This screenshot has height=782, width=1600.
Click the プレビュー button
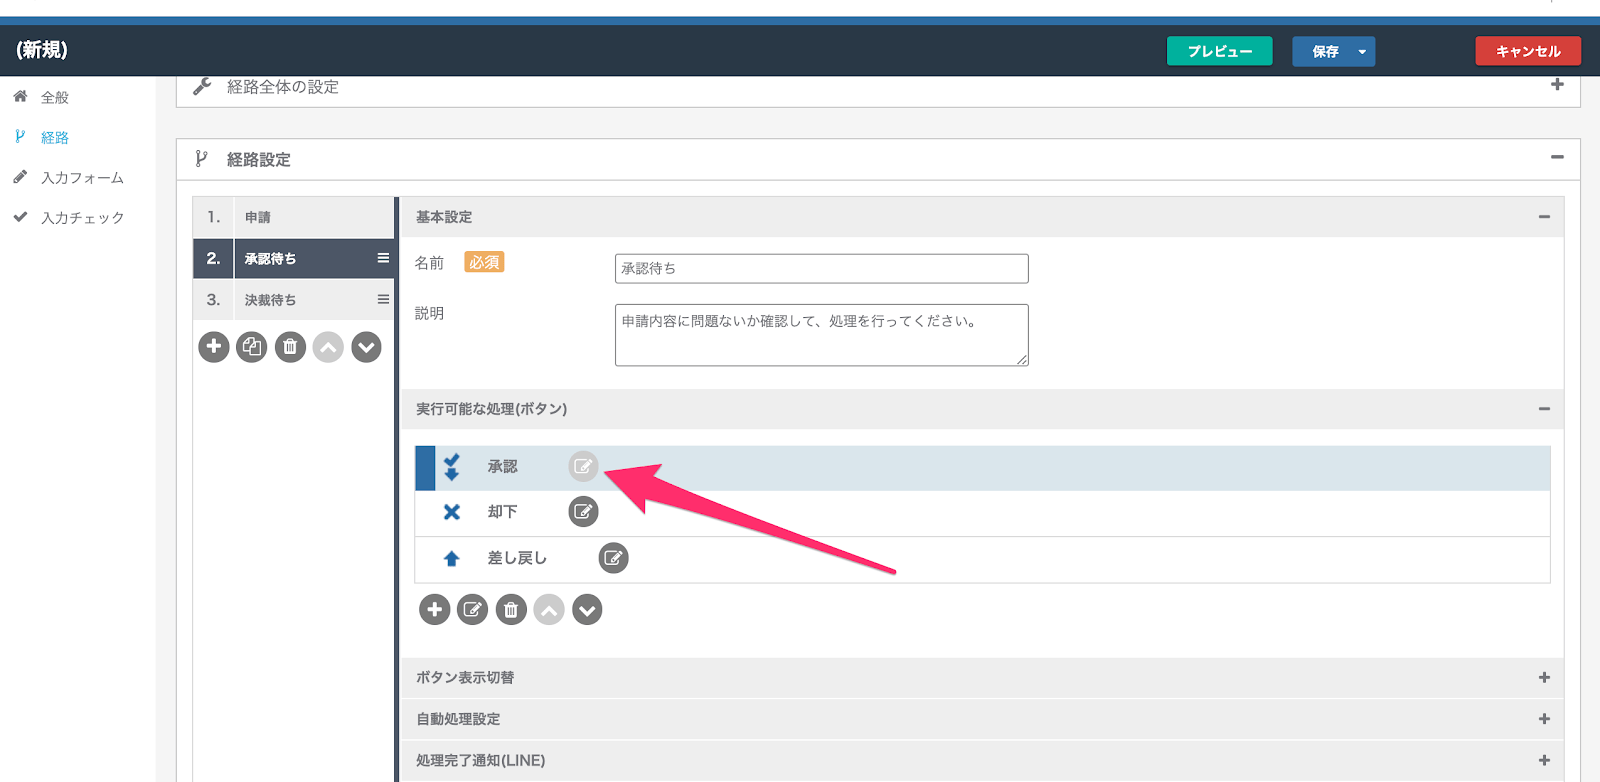[1219, 51]
